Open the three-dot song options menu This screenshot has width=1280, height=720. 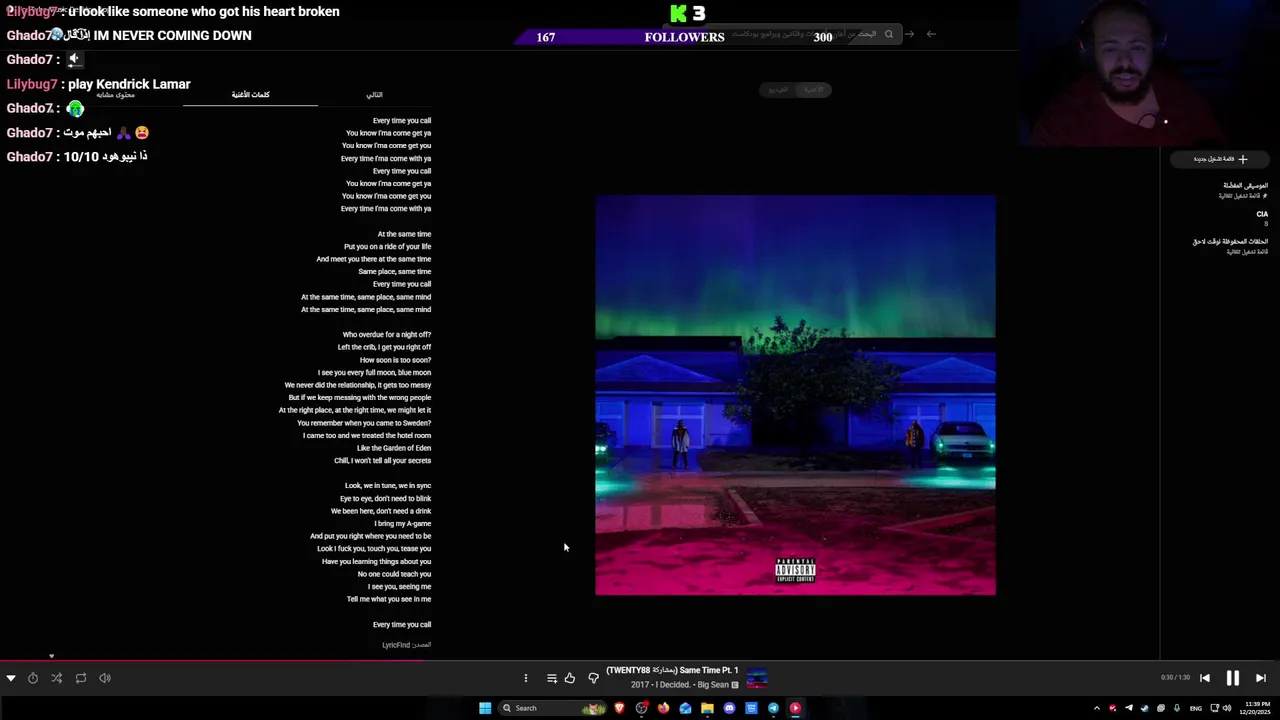pyautogui.click(x=525, y=678)
